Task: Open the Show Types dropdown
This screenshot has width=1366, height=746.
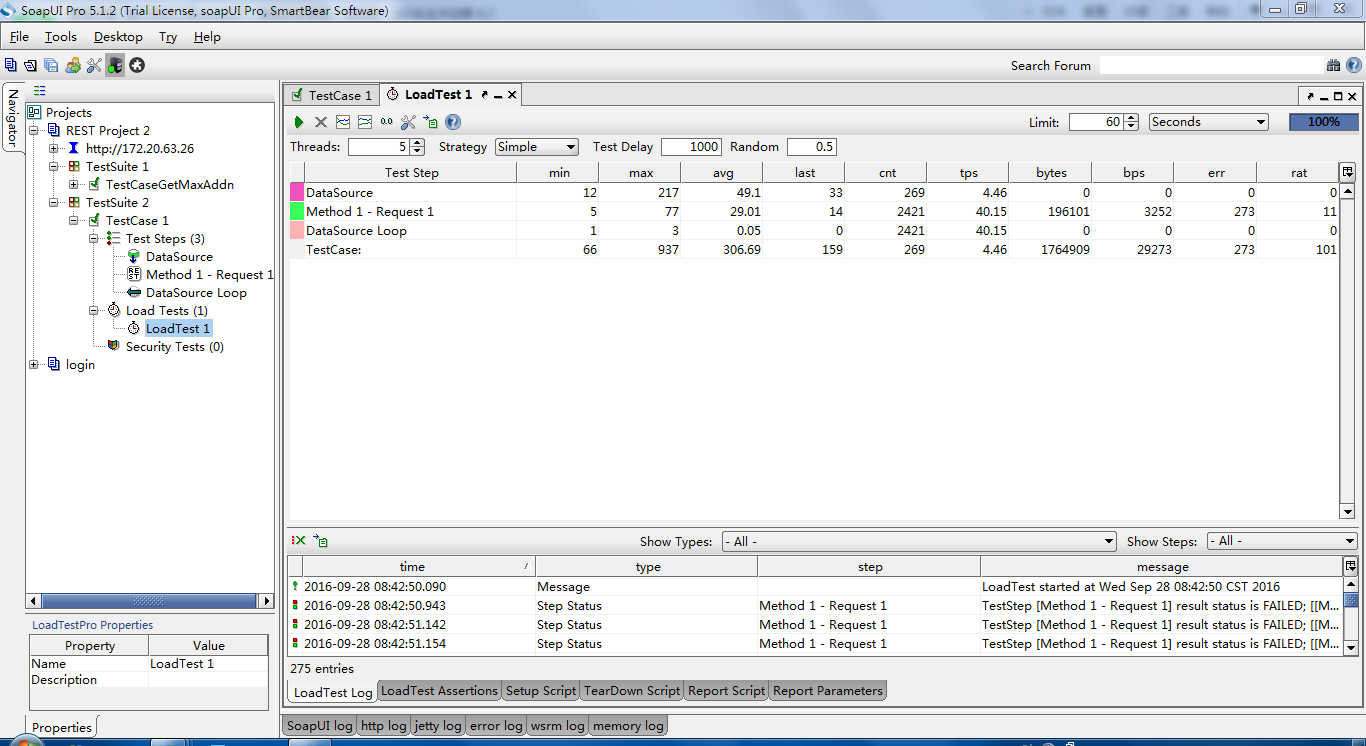Action: (919, 541)
